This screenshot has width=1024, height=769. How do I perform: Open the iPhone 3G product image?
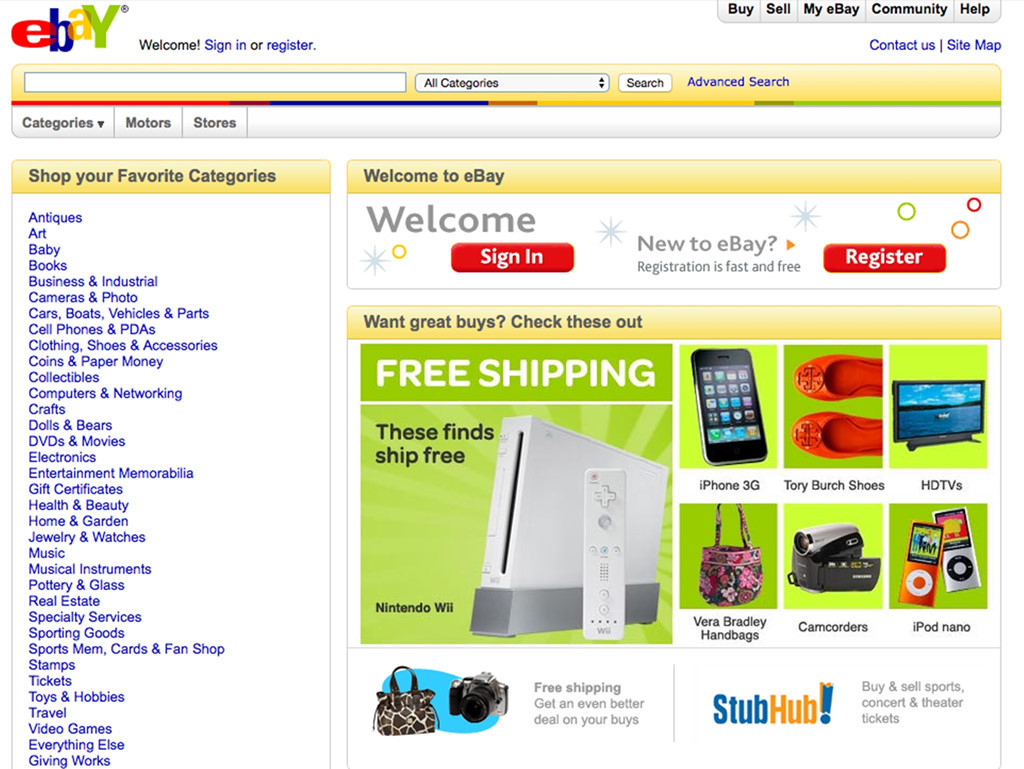click(x=728, y=406)
